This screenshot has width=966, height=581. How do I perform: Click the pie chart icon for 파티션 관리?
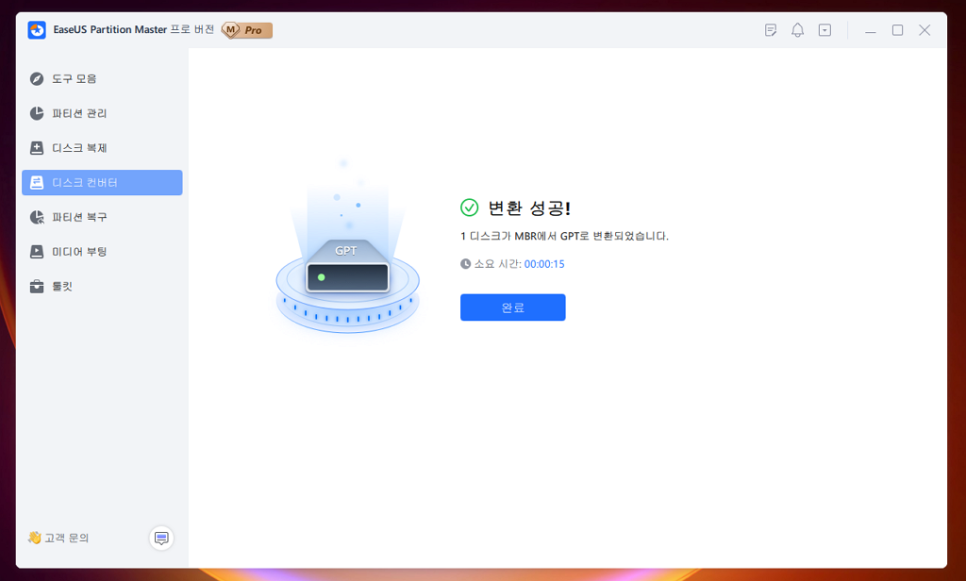tap(37, 113)
